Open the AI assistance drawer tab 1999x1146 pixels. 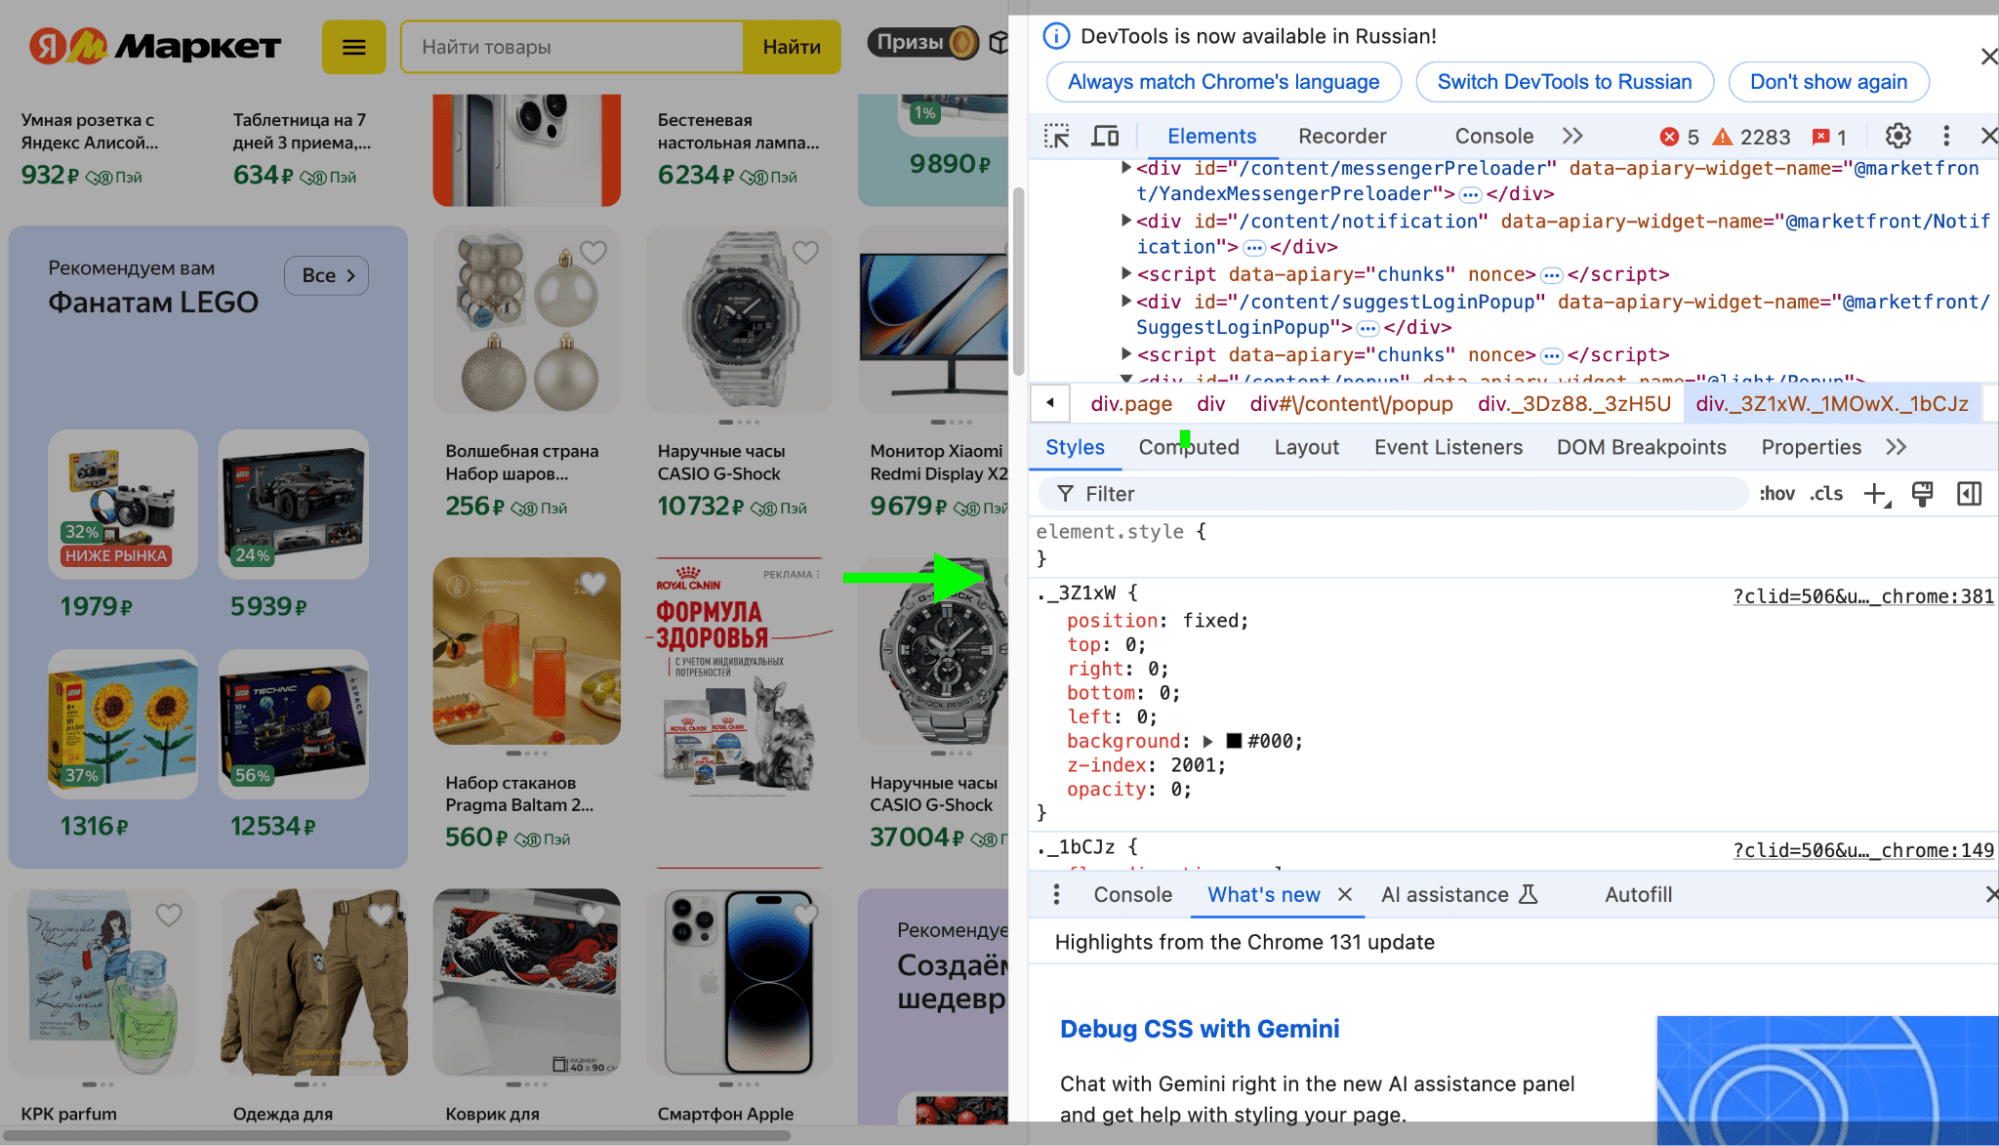1459,894
